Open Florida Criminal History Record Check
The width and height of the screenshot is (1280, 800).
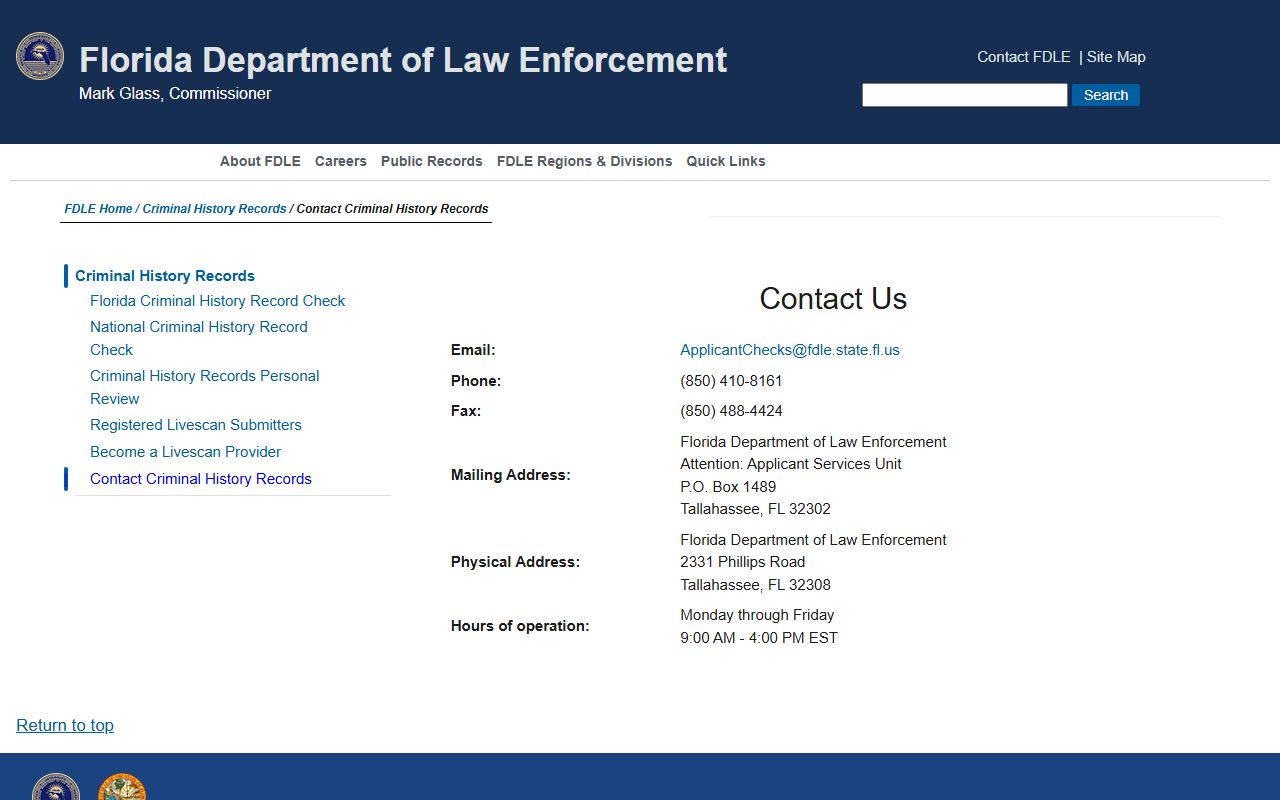click(218, 301)
